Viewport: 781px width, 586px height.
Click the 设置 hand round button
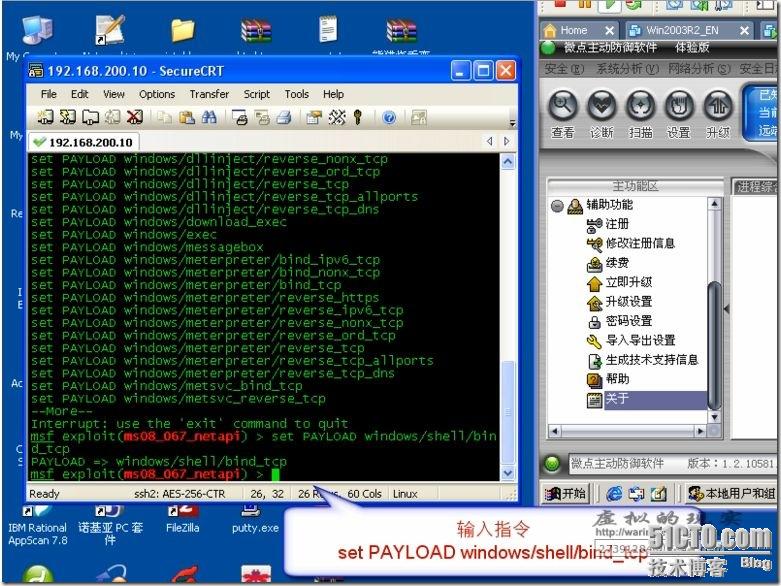pos(679,106)
